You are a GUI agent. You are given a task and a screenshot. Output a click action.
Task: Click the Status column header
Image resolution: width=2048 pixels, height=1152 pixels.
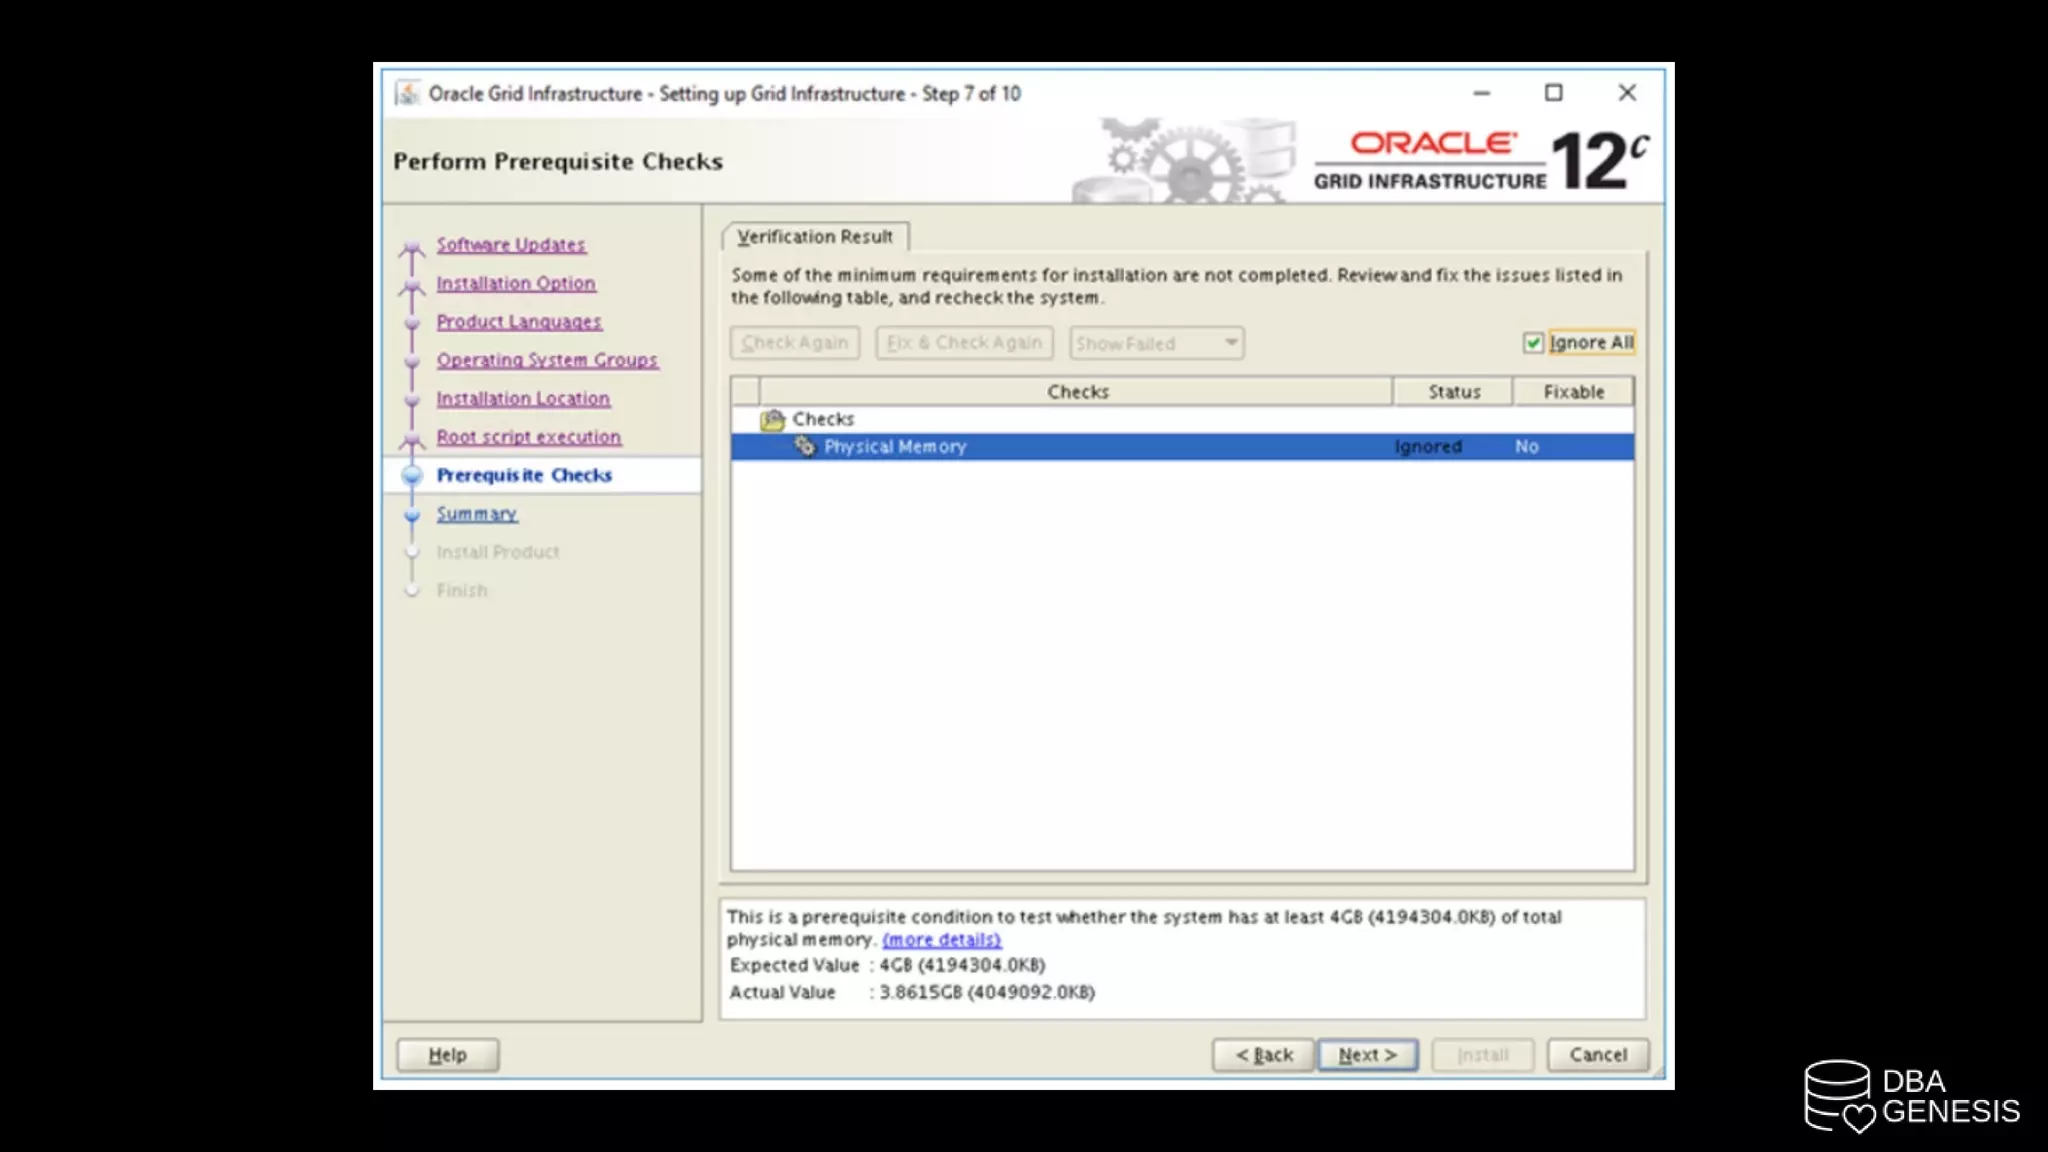pyautogui.click(x=1453, y=392)
